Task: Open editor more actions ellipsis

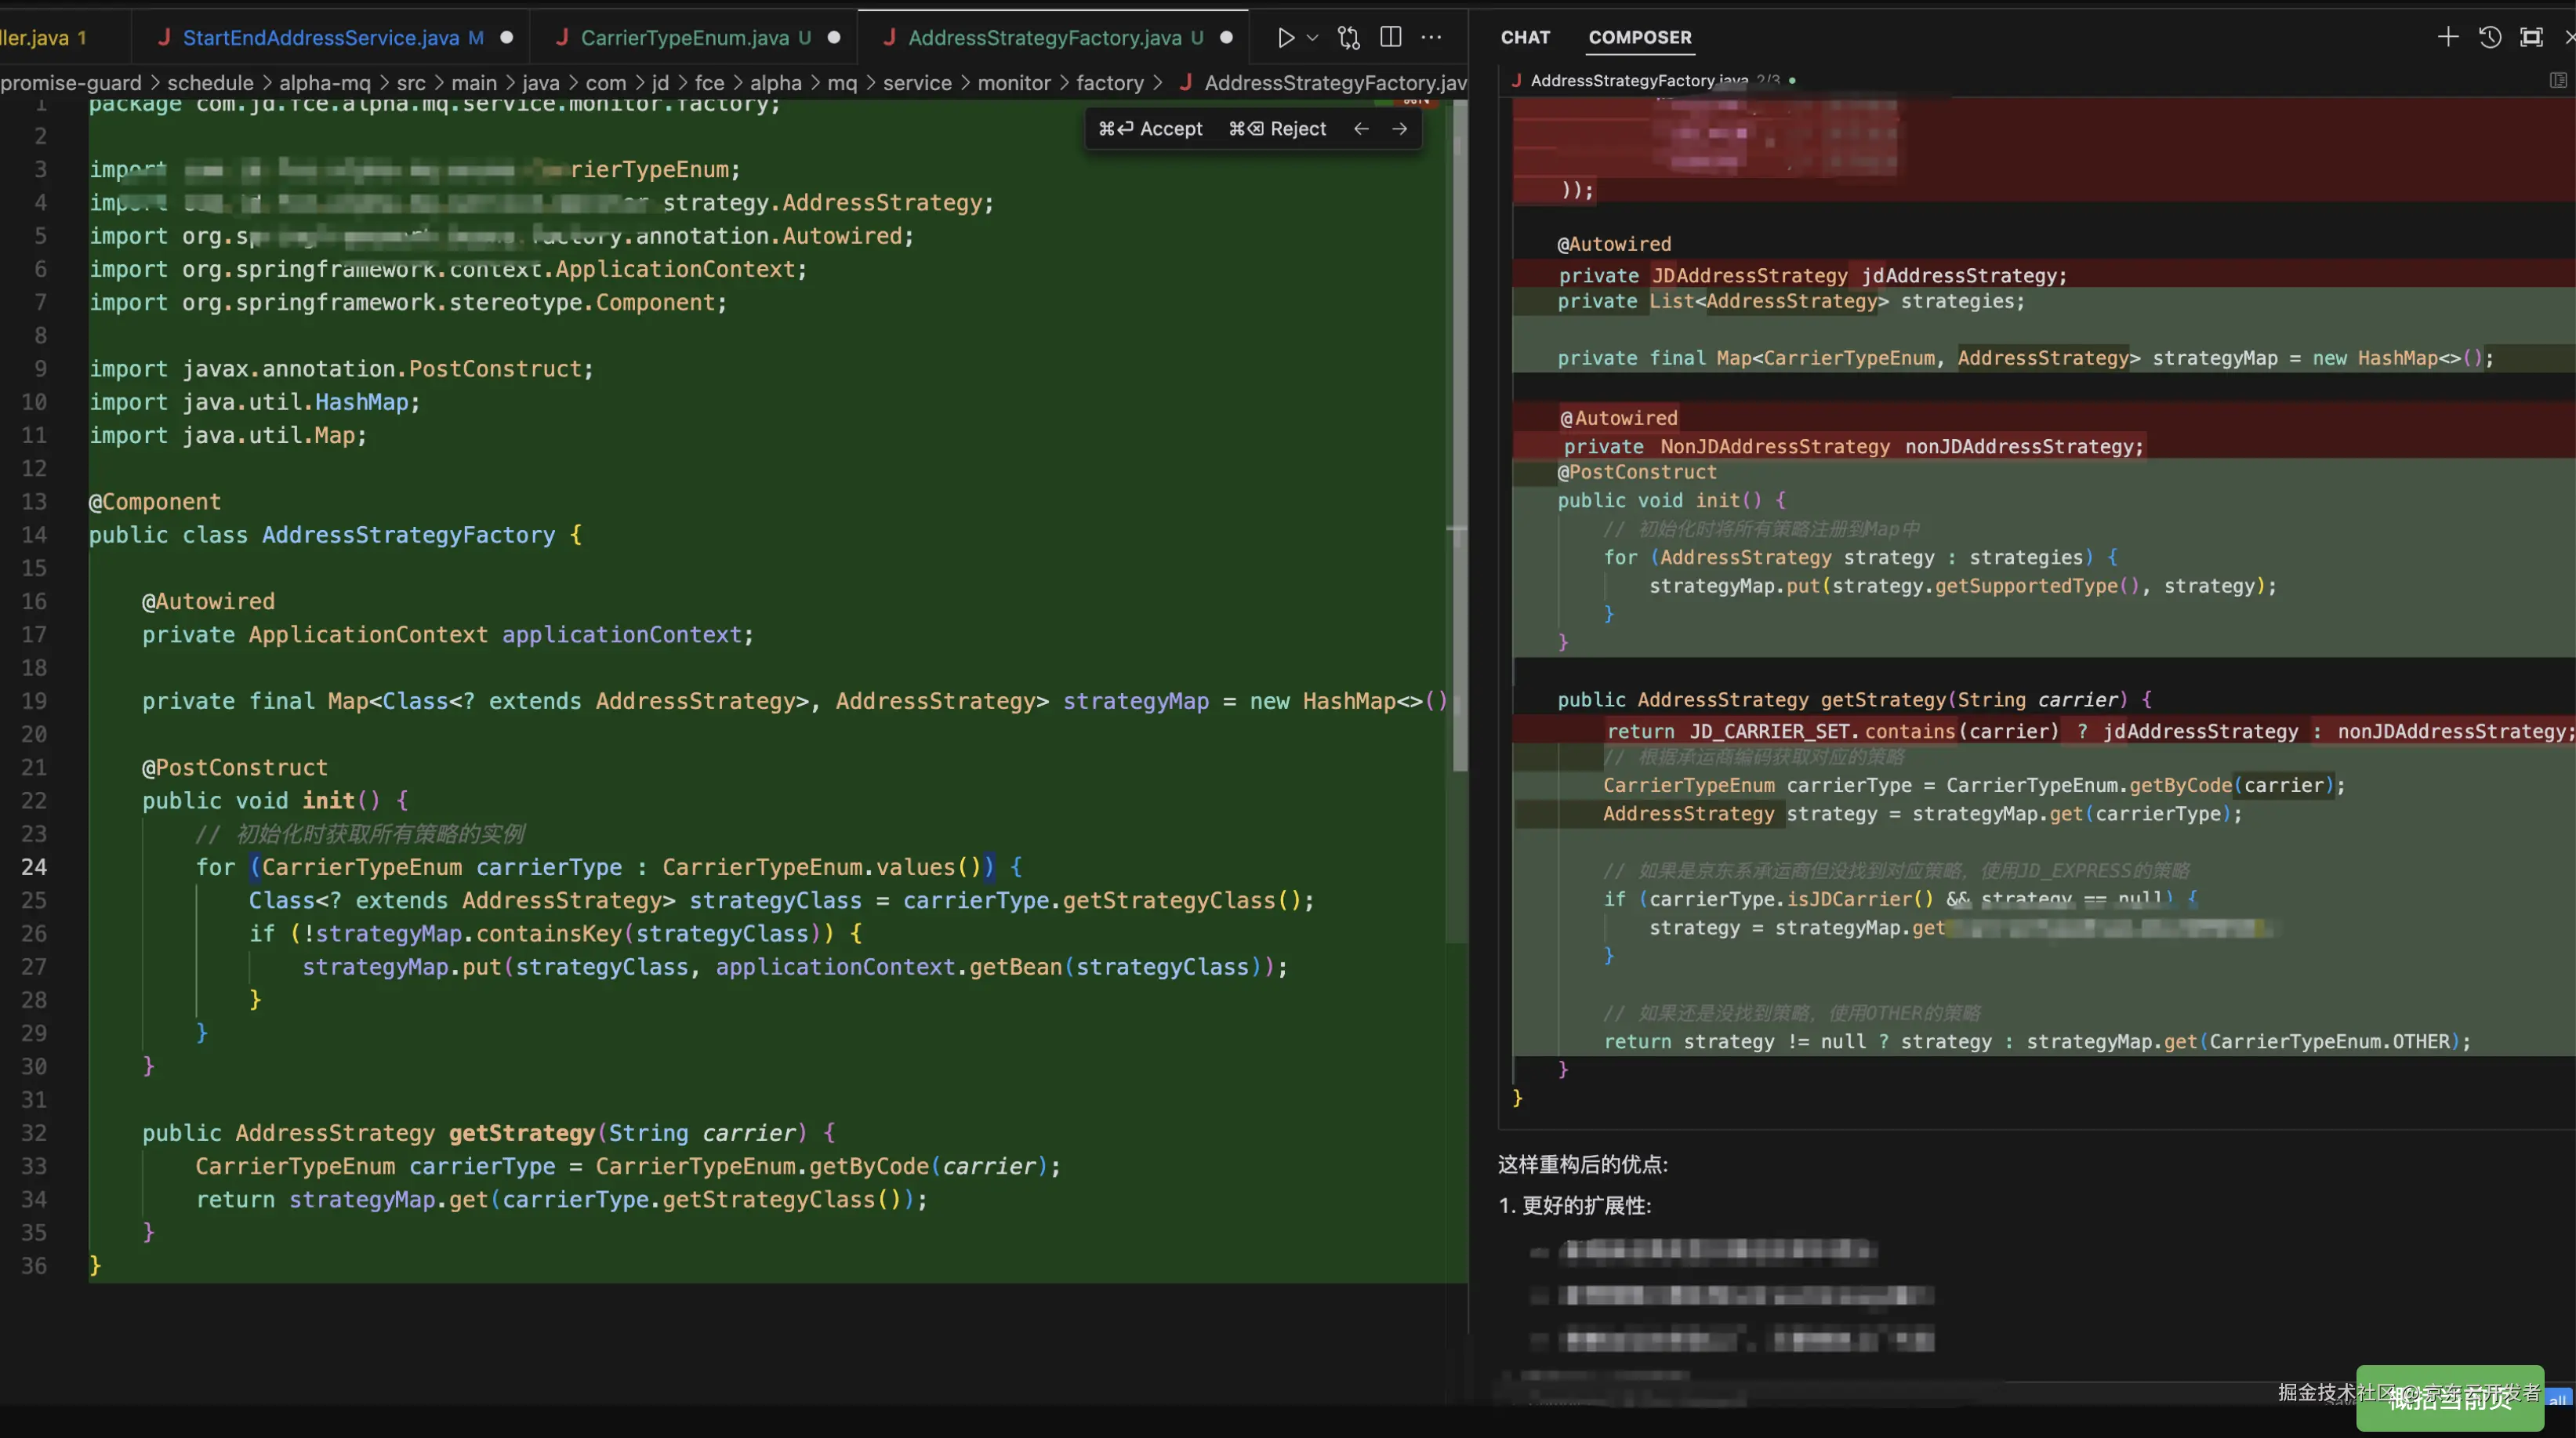Action: click(1432, 37)
